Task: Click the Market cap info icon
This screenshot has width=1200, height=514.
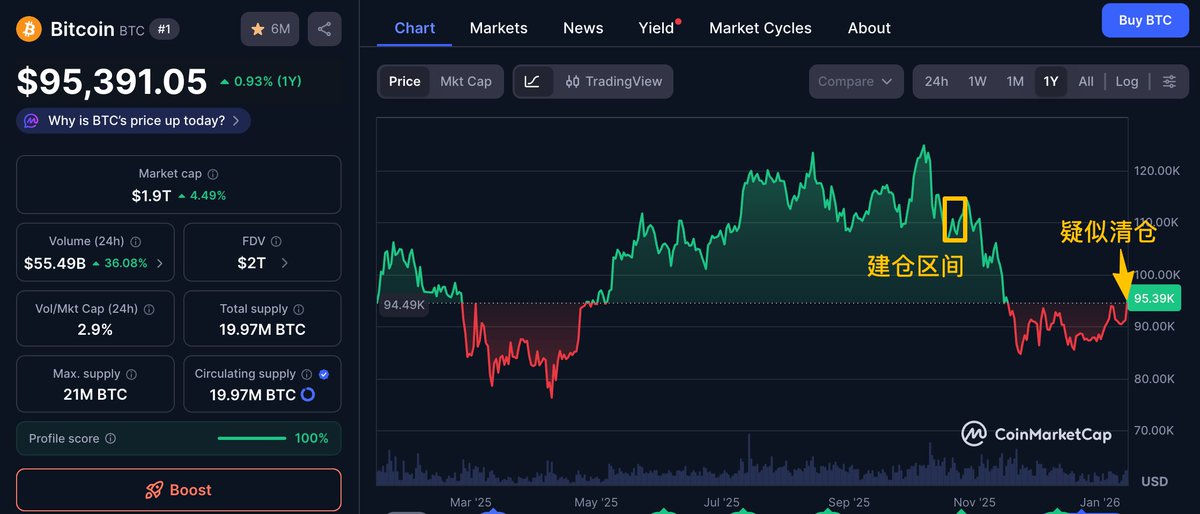Action: [213, 174]
